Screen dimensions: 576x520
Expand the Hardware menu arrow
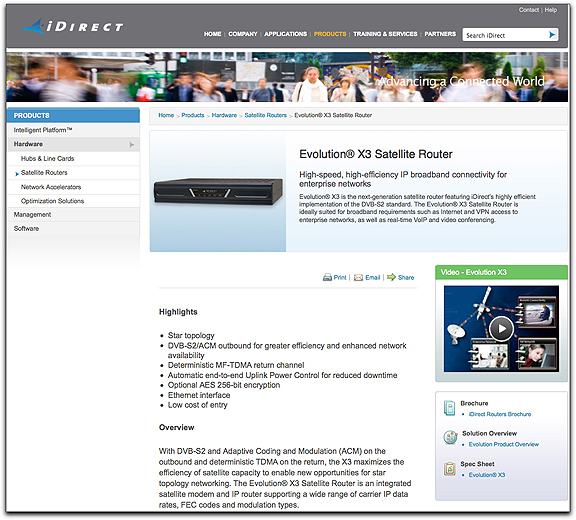[x=132, y=145]
